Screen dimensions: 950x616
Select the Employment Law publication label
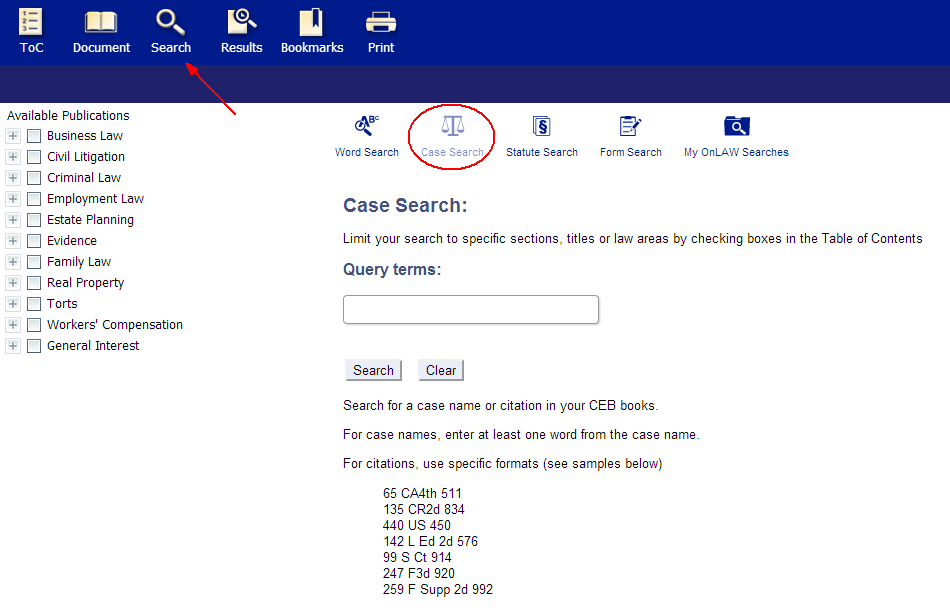(95, 199)
